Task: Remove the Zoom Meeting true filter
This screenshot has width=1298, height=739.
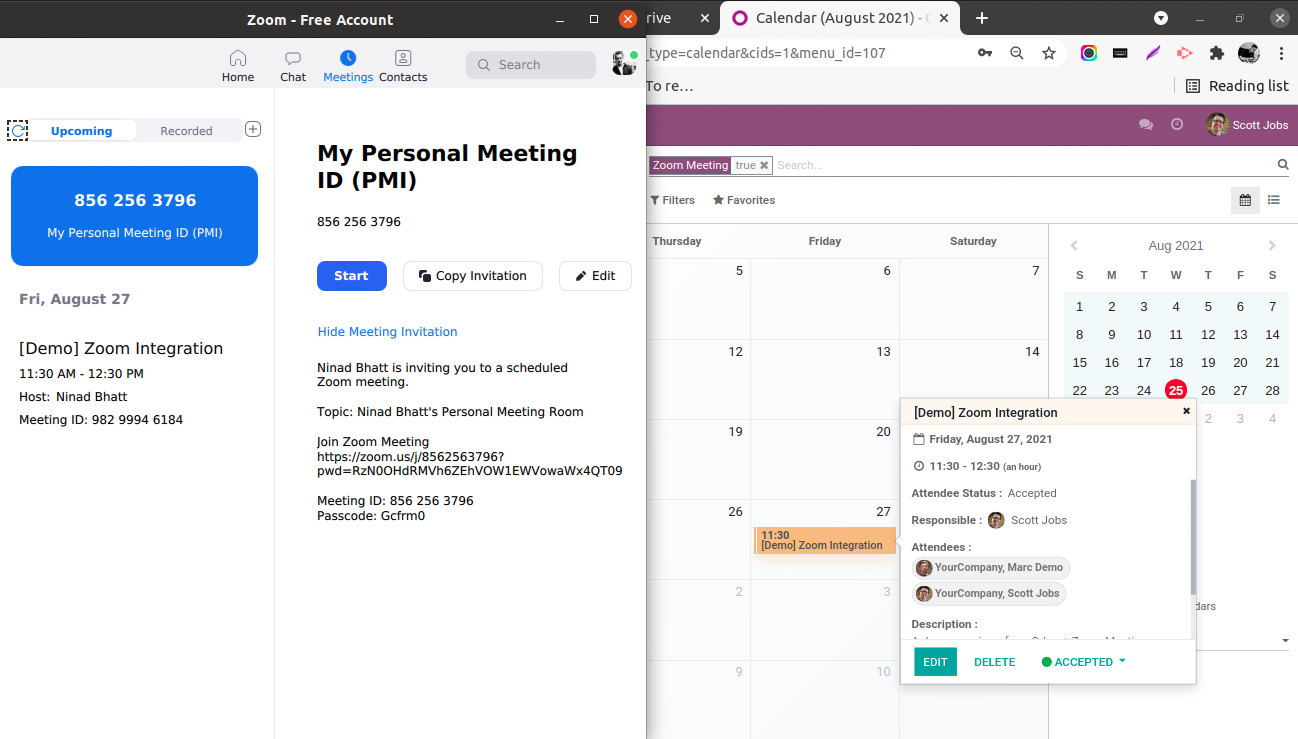Action: pos(764,166)
